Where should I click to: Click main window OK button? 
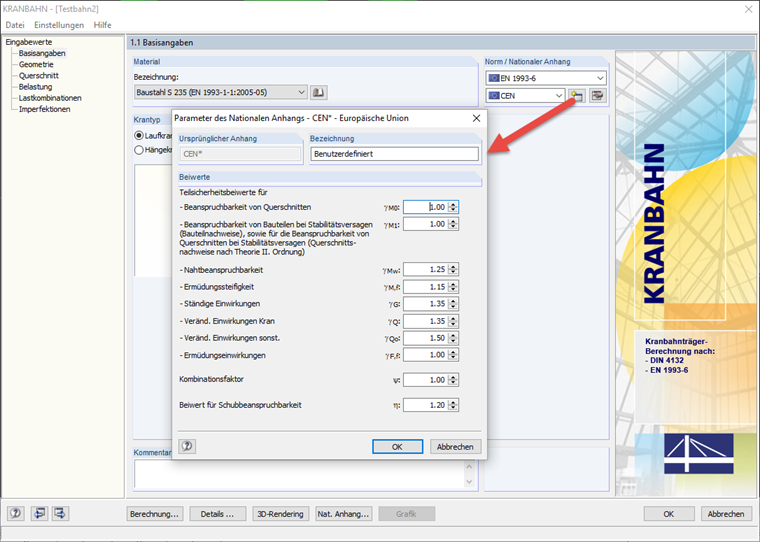[669, 514]
